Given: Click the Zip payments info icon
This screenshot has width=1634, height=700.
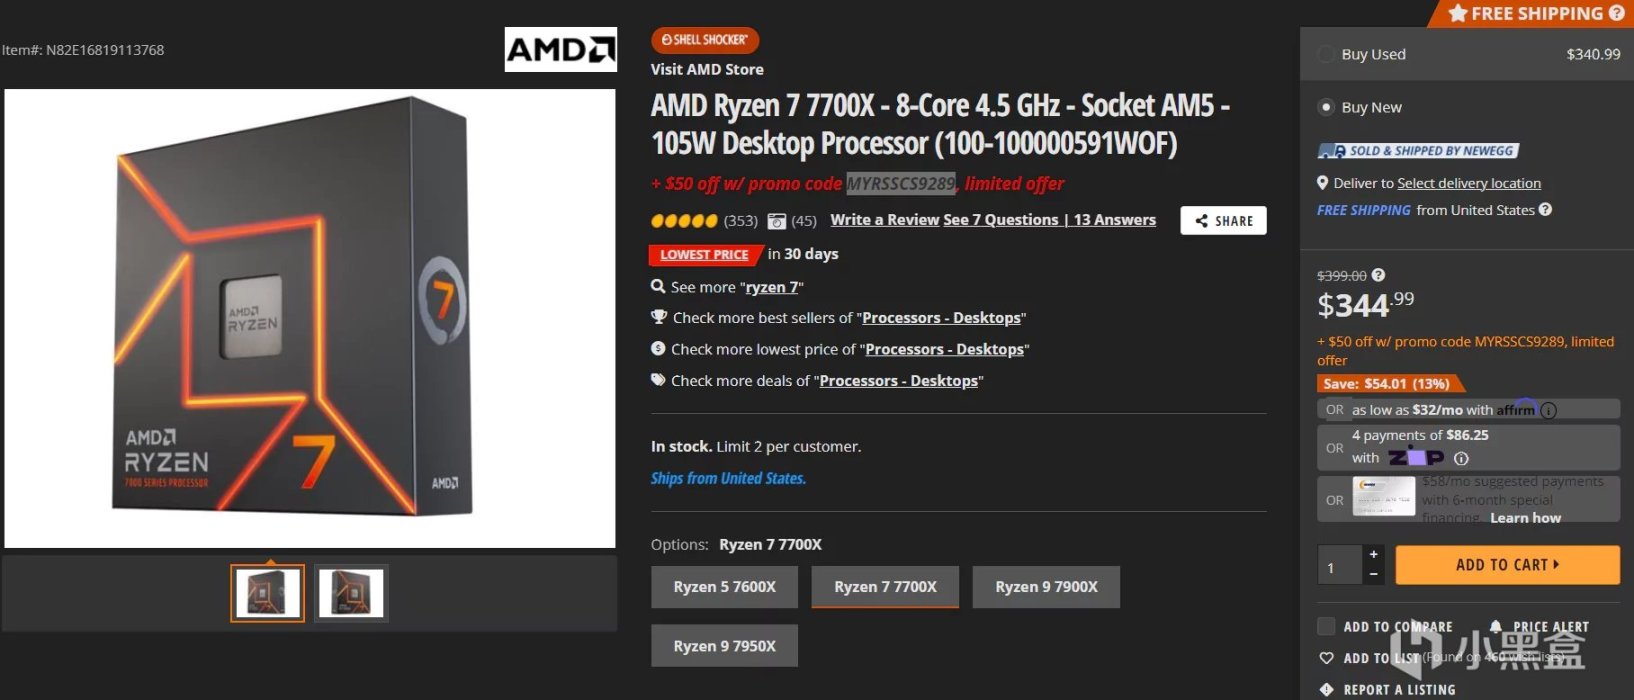Looking at the screenshot, I should [x=1461, y=458].
